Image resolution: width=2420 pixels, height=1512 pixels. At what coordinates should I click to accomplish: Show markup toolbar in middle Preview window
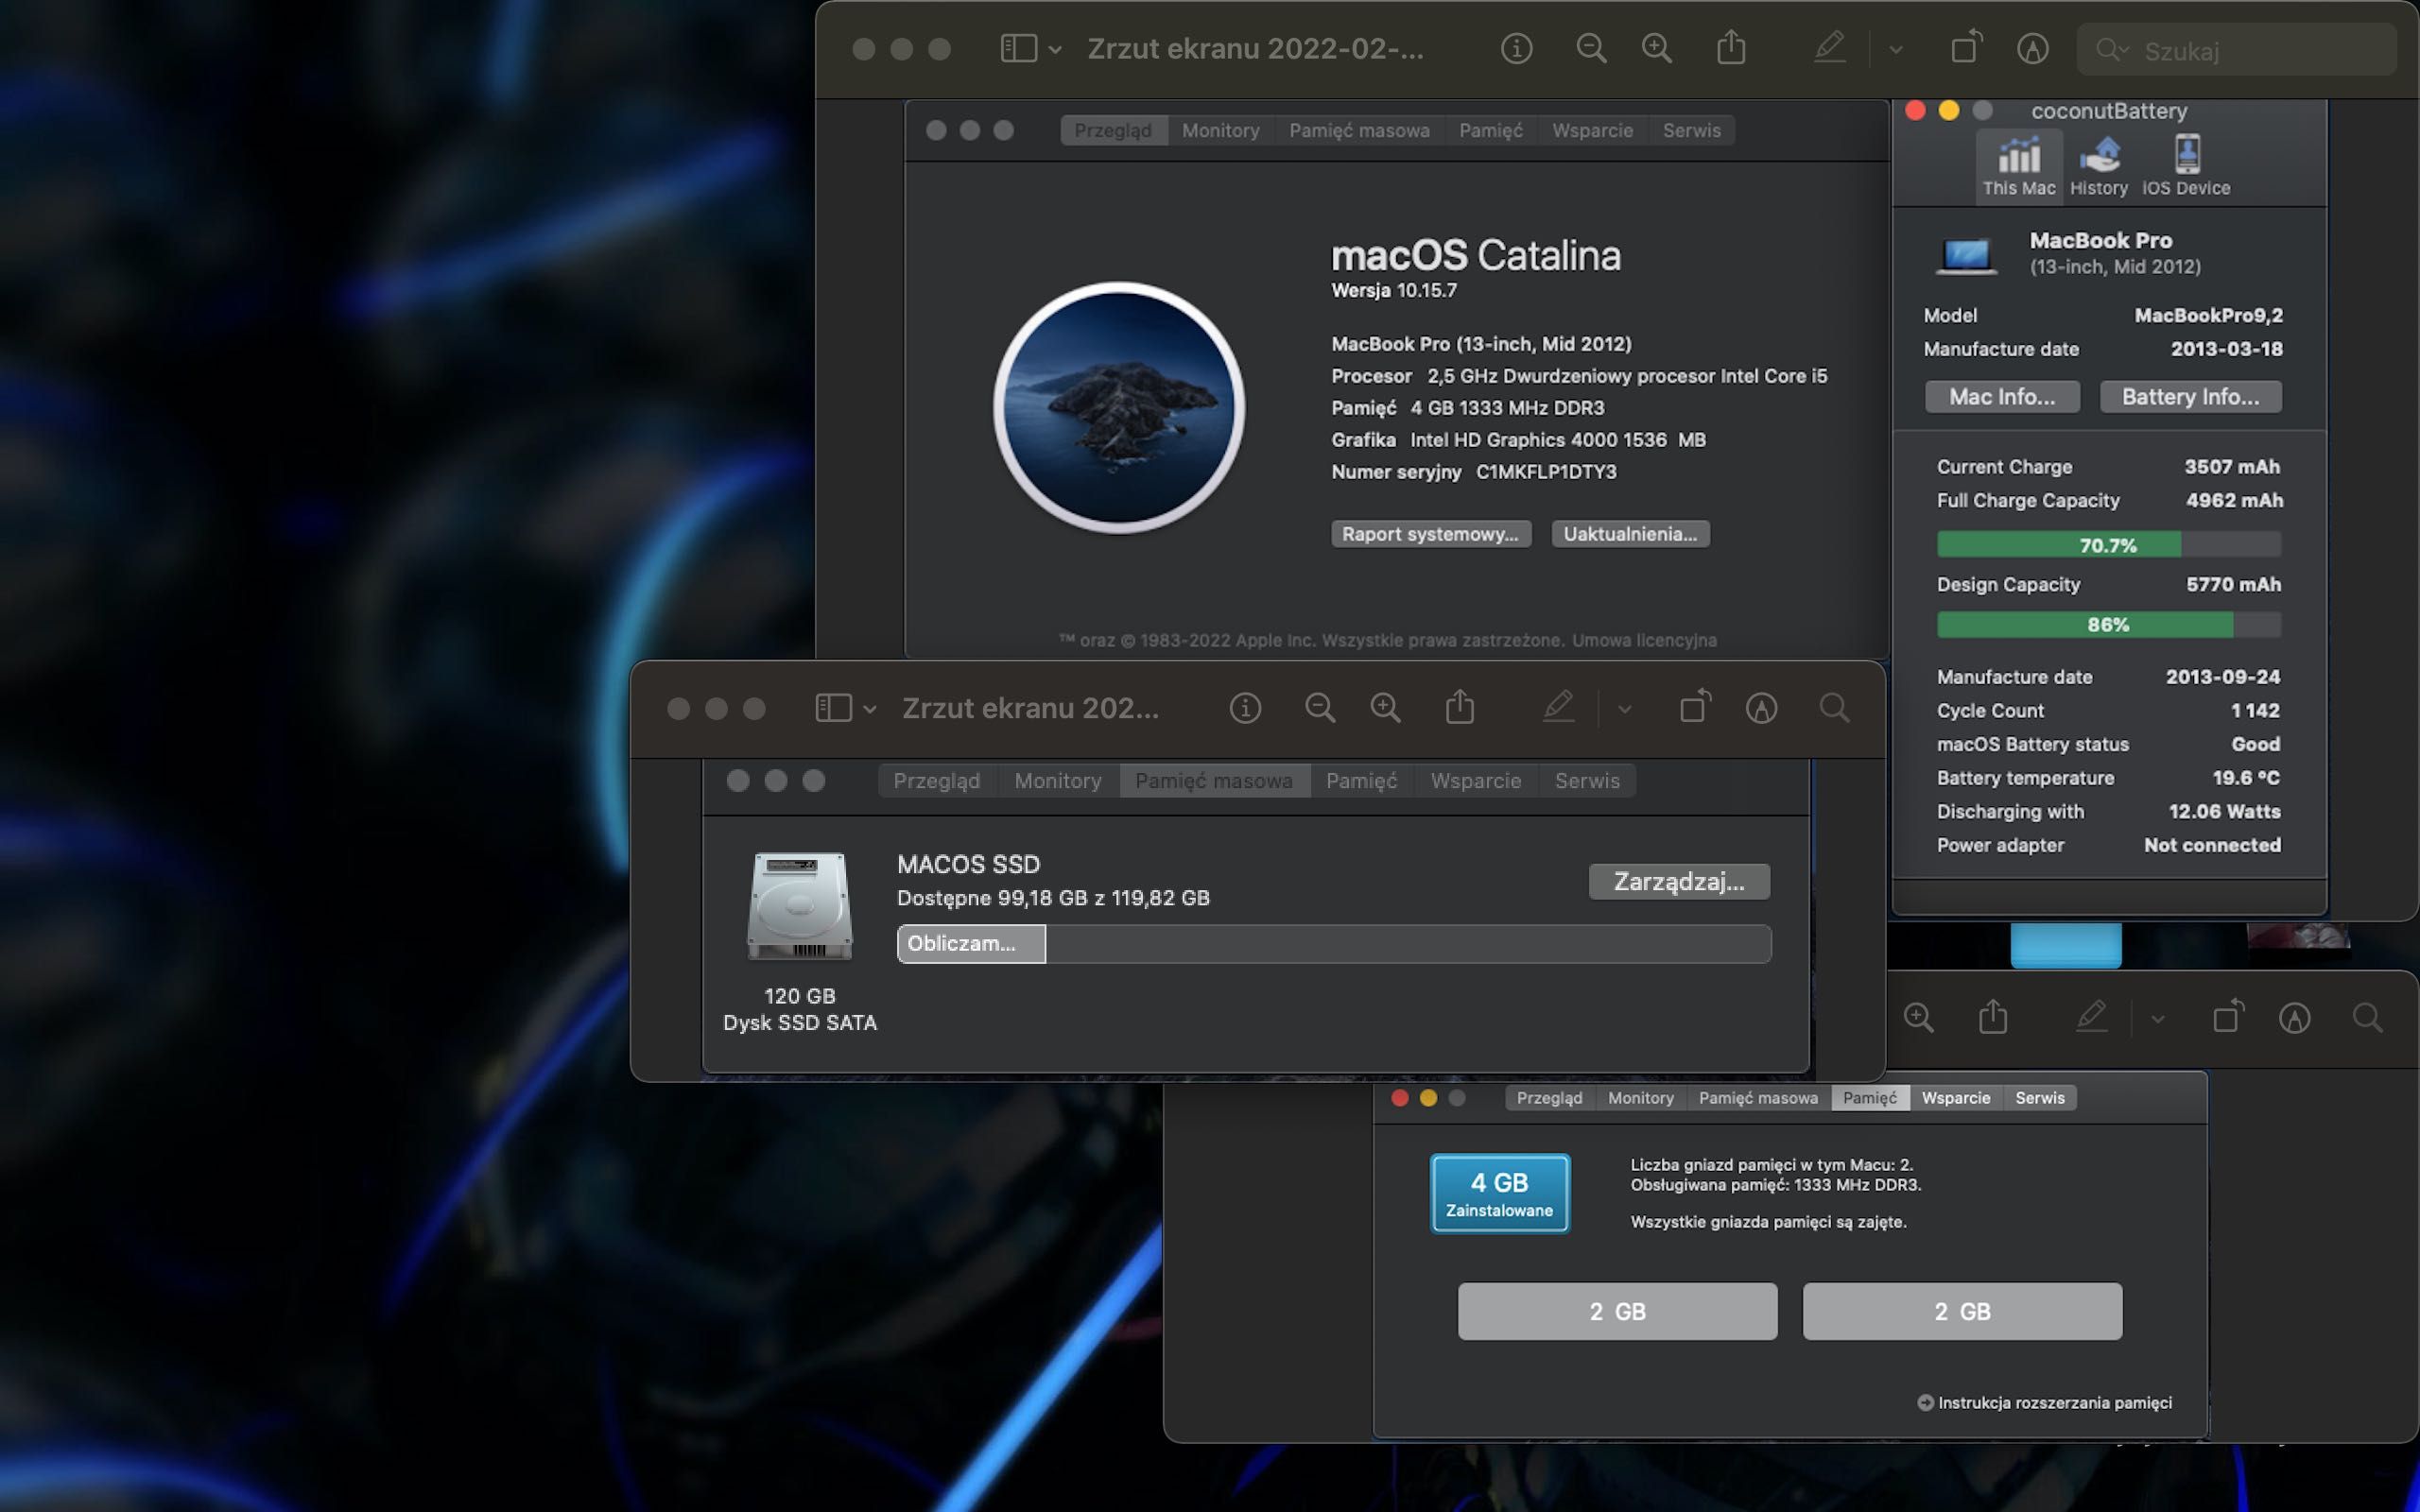pos(1761,708)
